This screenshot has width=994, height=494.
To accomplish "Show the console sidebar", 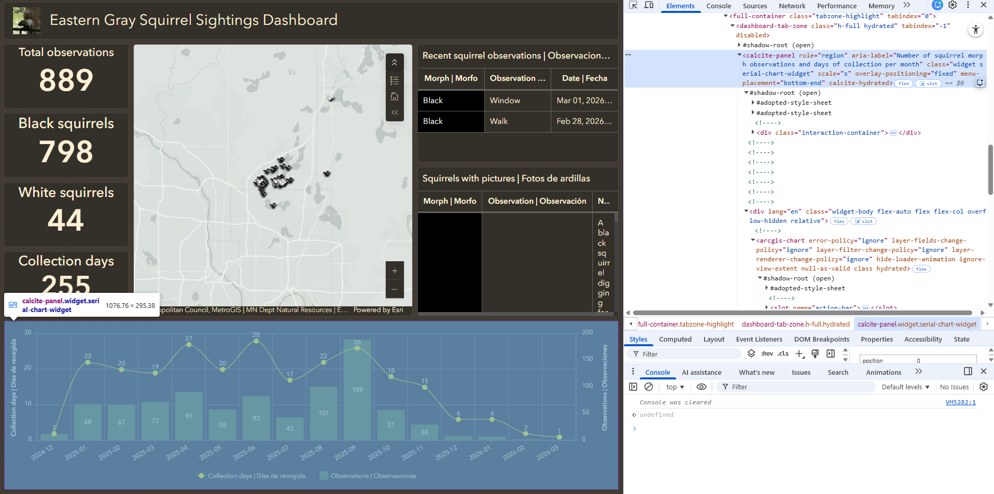I will click(x=633, y=387).
